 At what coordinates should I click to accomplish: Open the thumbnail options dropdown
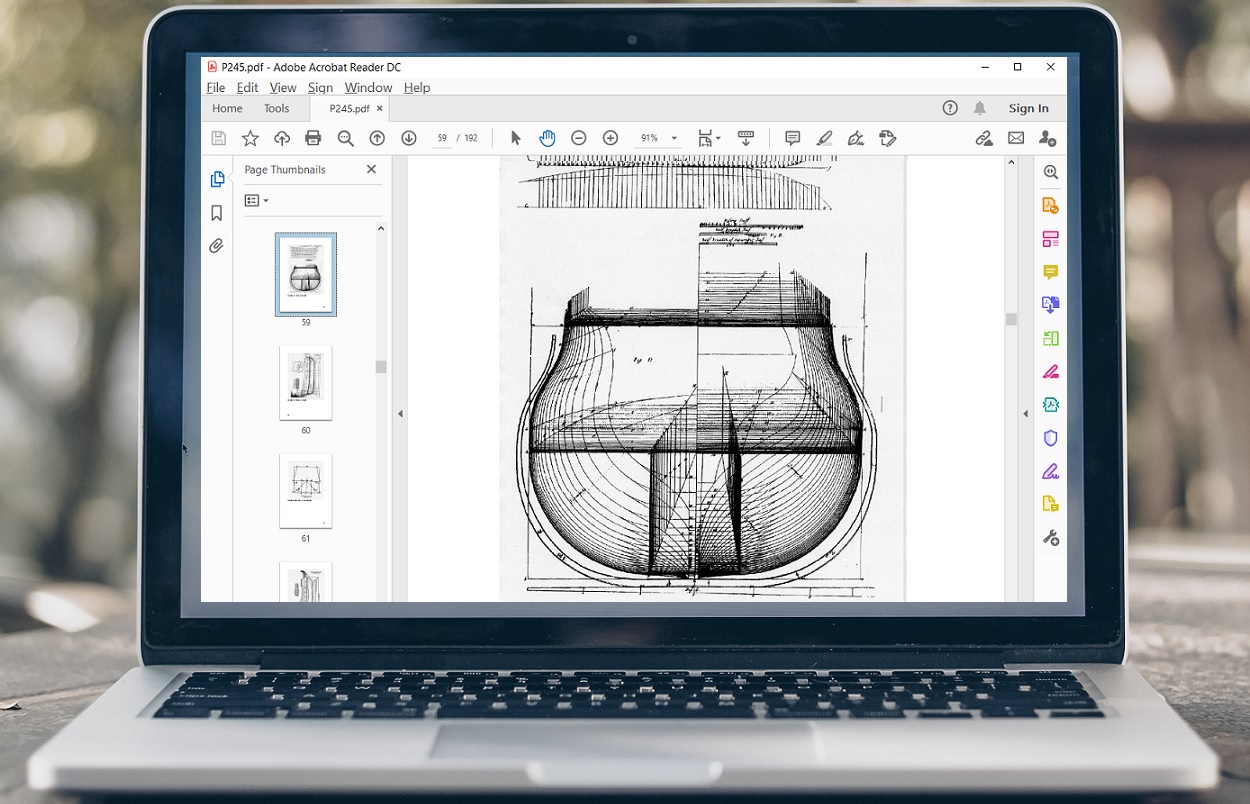pos(256,200)
